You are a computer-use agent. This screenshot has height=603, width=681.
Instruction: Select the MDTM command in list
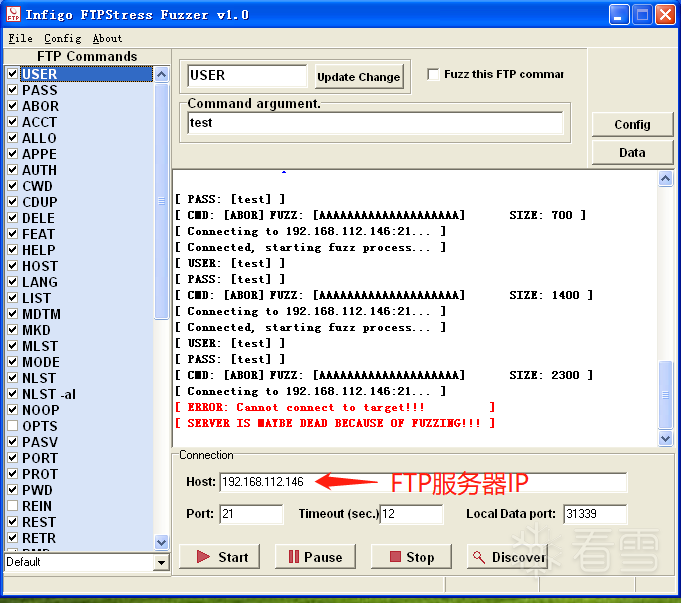pos(42,314)
